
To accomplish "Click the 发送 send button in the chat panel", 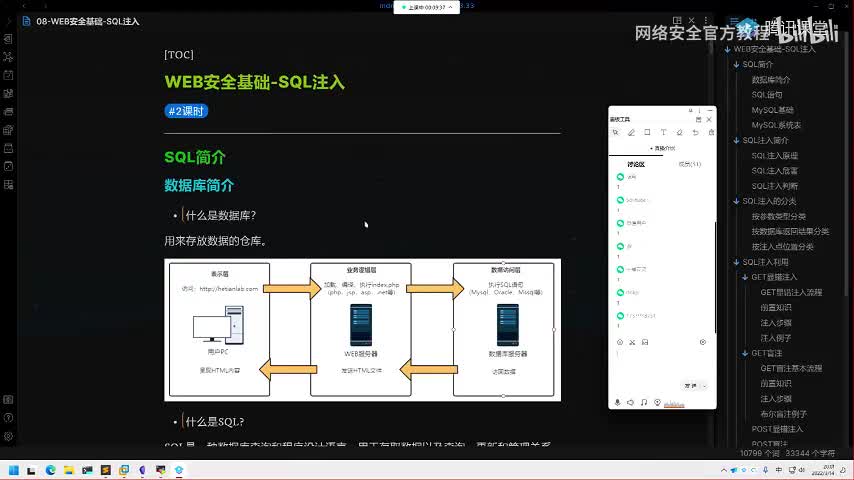I will [x=690, y=386].
